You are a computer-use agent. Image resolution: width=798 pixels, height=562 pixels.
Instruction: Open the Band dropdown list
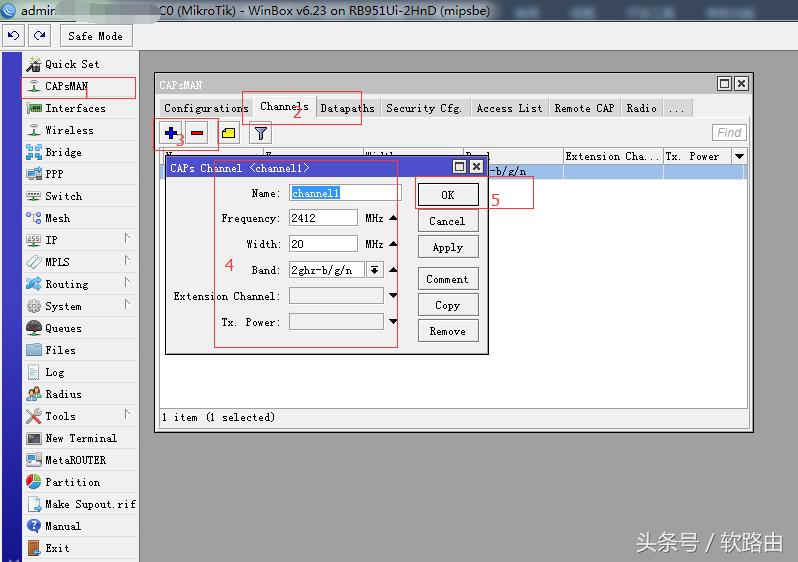tap(375, 270)
